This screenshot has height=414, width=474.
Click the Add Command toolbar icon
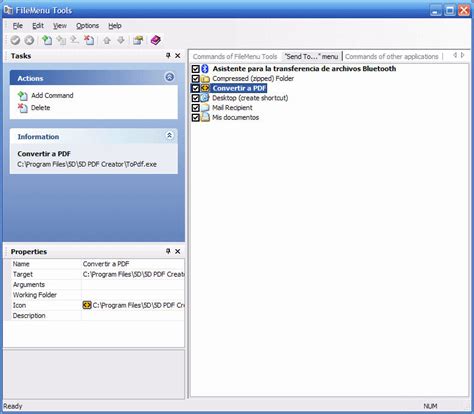[47, 40]
